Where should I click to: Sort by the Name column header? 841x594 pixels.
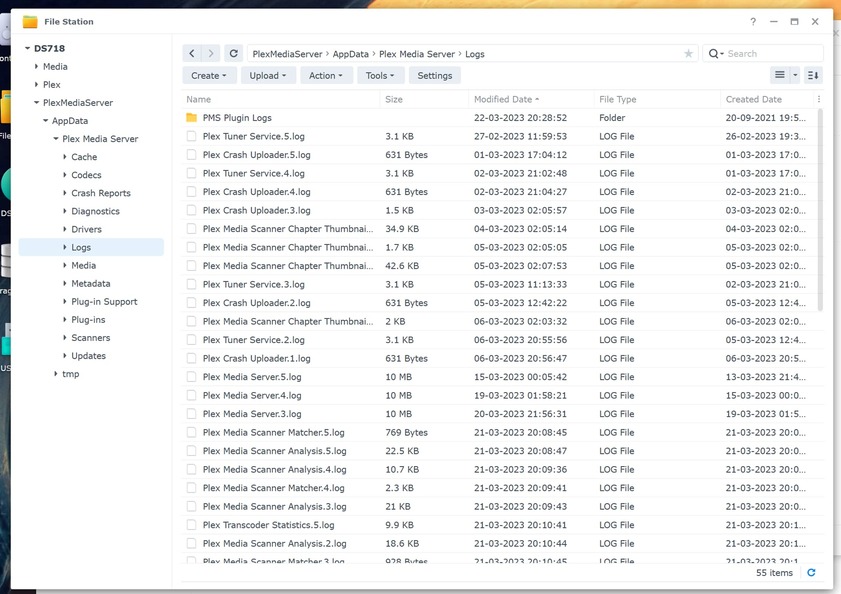click(x=198, y=99)
